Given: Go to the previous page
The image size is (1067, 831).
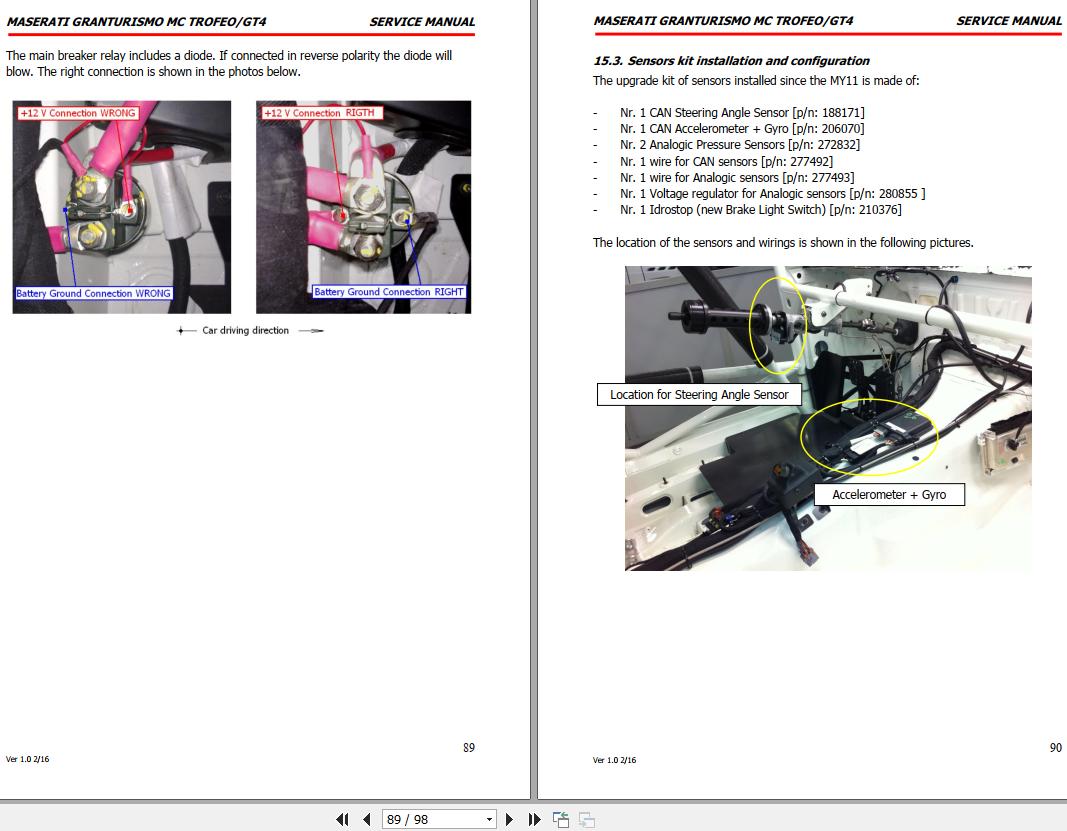Looking at the screenshot, I should point(367,819).
